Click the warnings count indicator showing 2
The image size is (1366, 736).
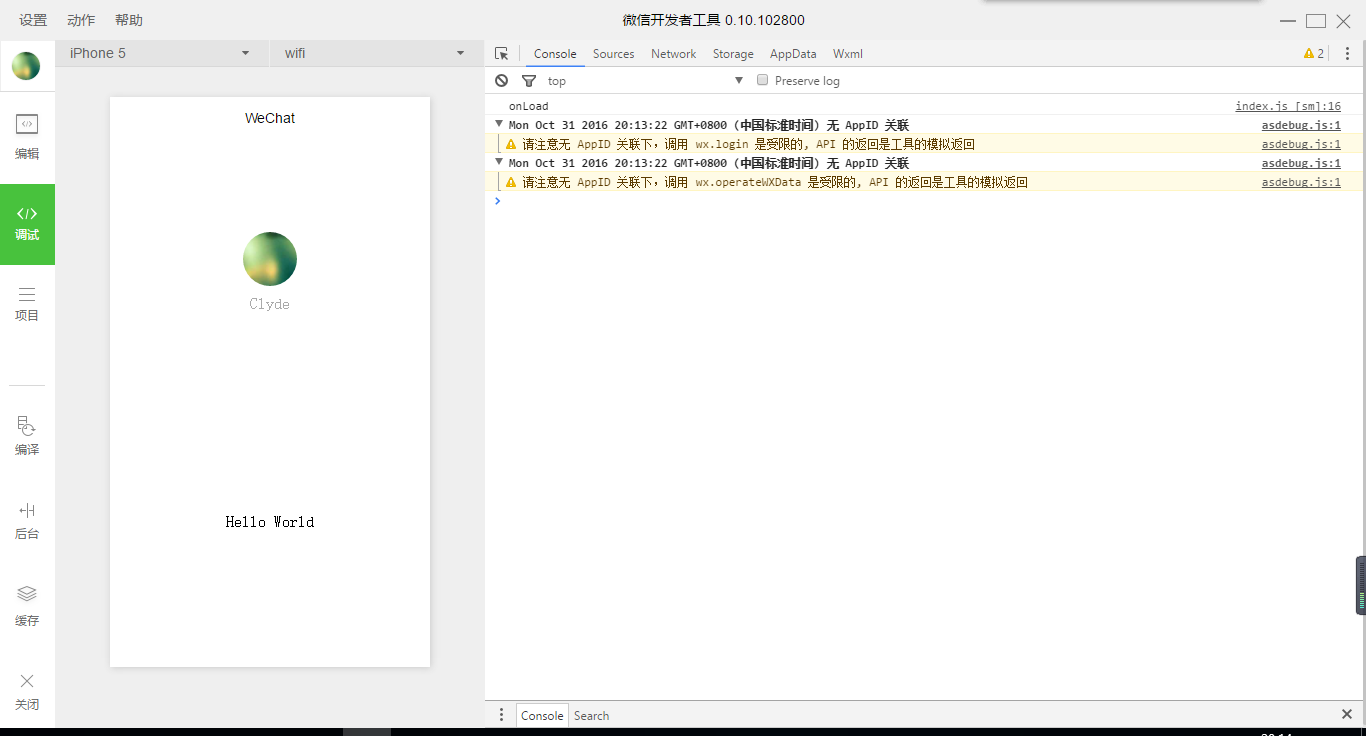pyautogui.click(x=1314, y=54)
